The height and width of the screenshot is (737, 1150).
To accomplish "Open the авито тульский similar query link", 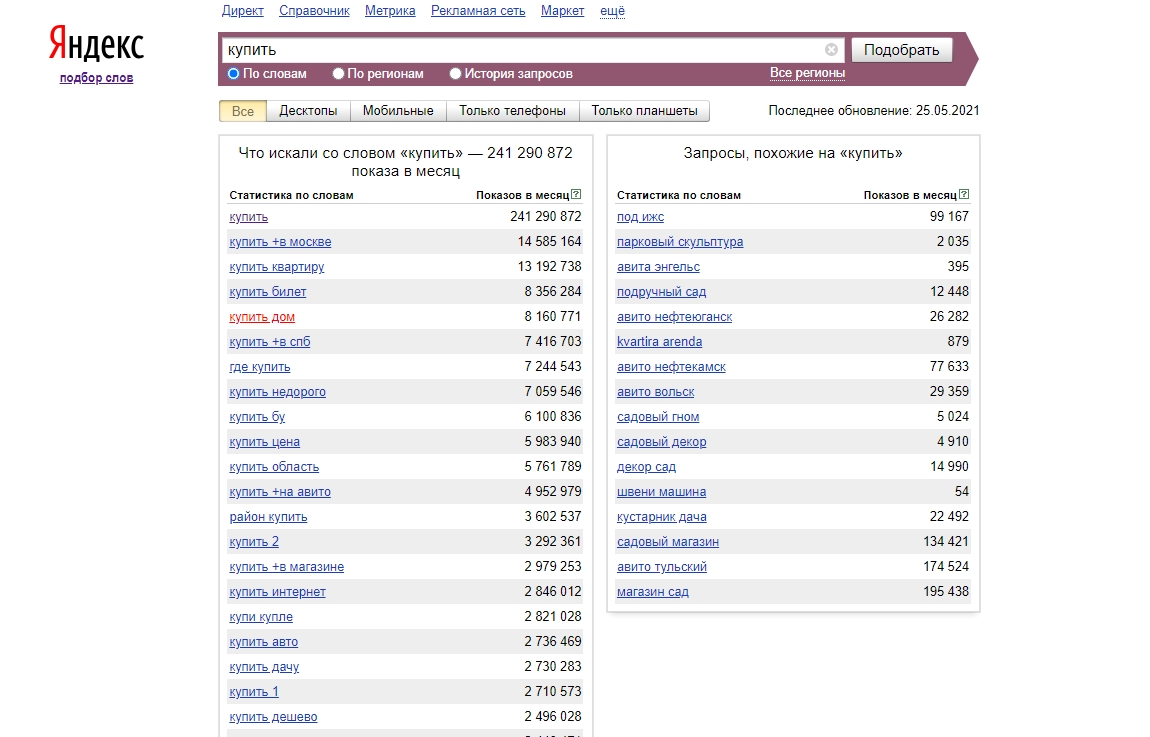I will (x=662, y=567).
